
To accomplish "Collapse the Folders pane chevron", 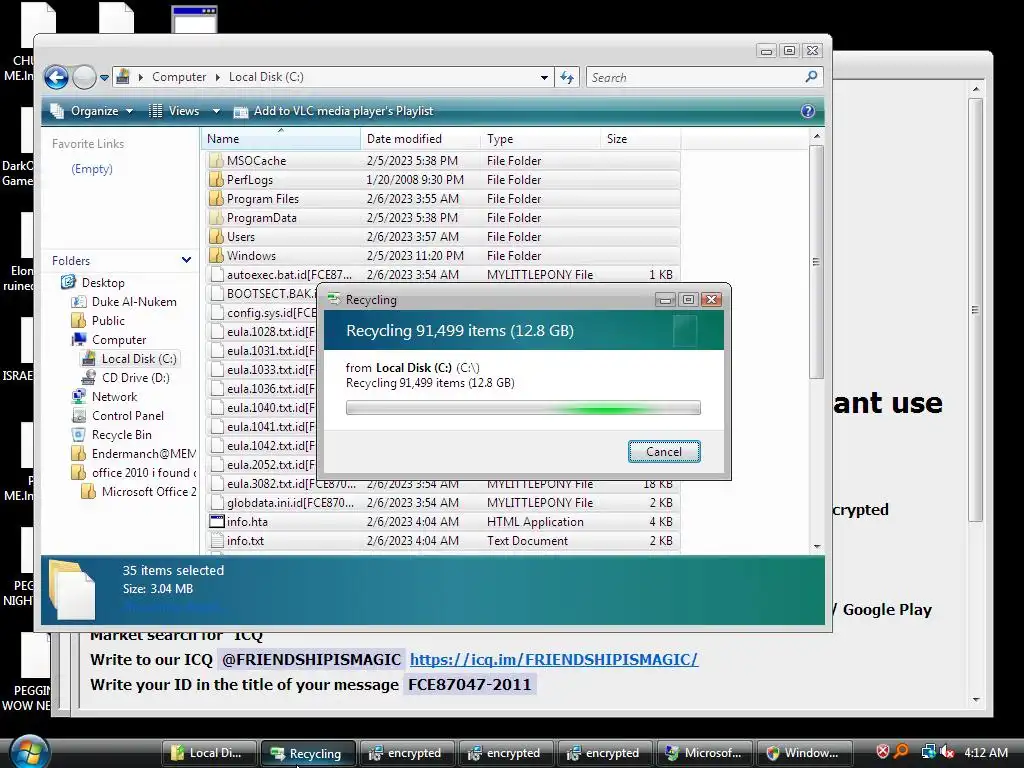I will [186, 260].
